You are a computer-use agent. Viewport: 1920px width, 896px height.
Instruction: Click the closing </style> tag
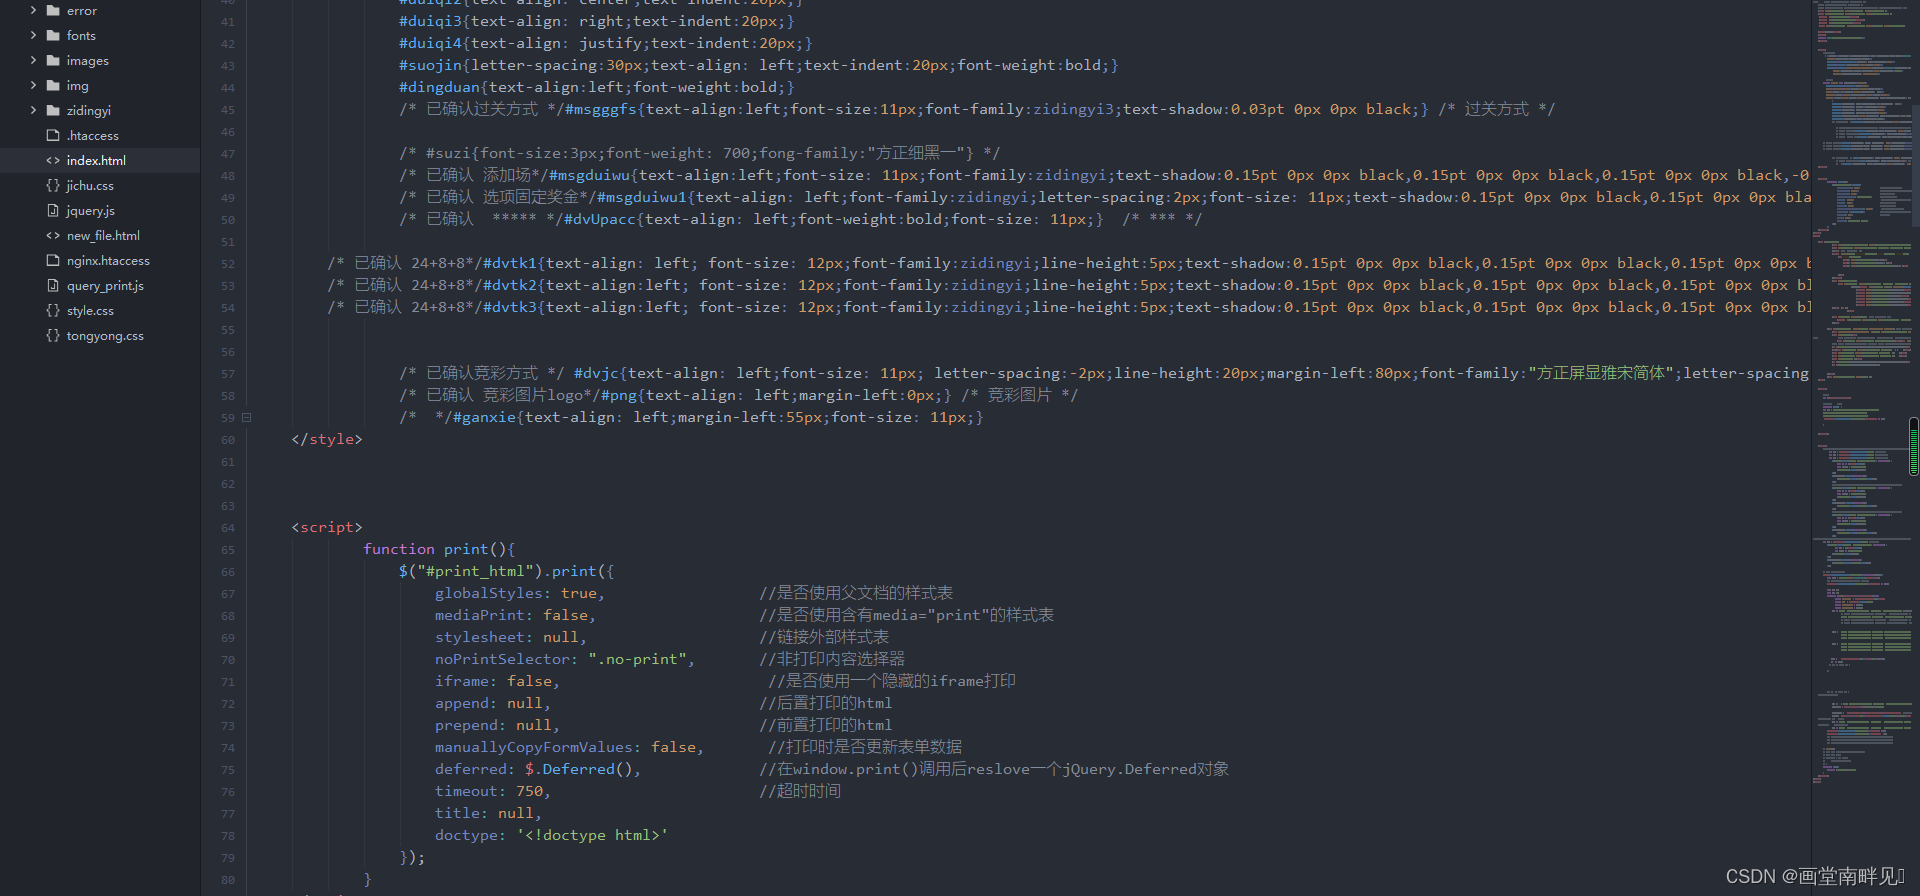[327, 439]
